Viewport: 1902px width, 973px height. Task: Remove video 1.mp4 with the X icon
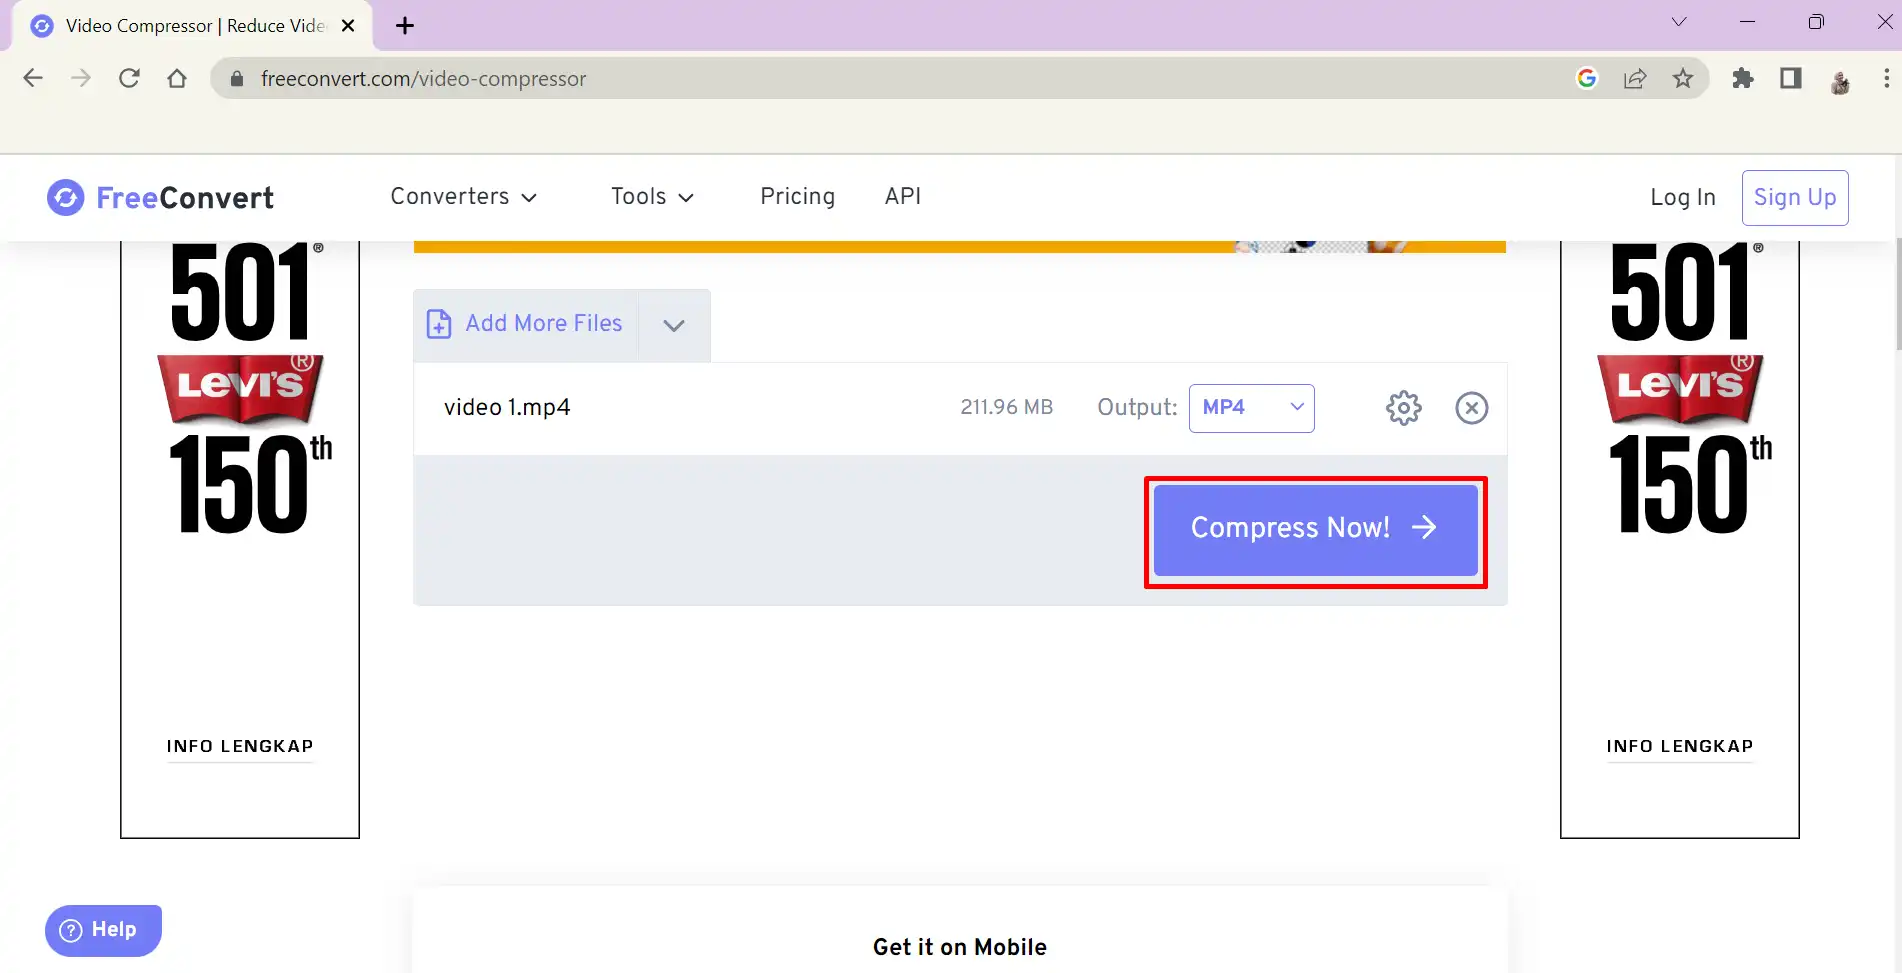[x=1471, y=408]
